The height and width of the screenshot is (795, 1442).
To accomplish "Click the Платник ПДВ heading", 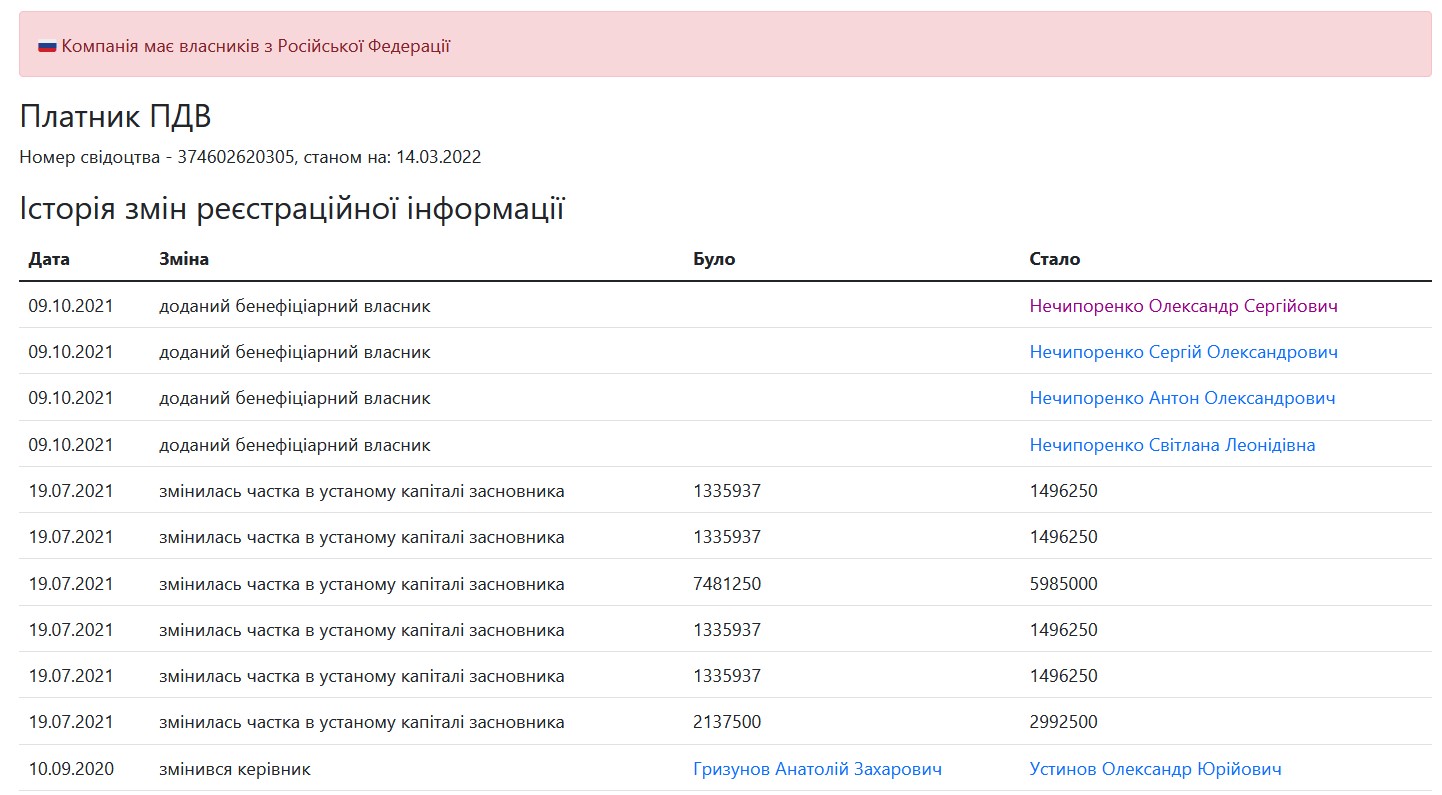I will (x=116, y=116).
